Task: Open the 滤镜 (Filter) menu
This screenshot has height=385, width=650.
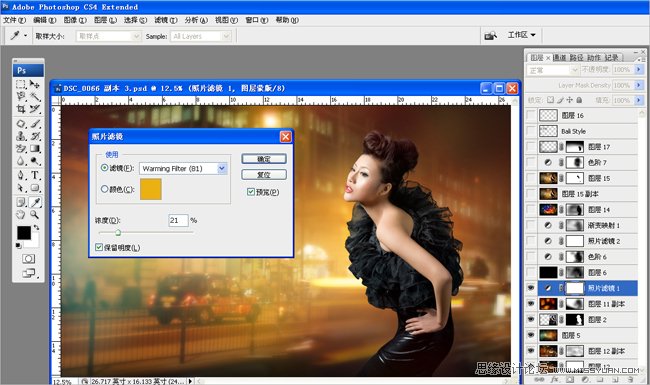Action: coord(166,20)
